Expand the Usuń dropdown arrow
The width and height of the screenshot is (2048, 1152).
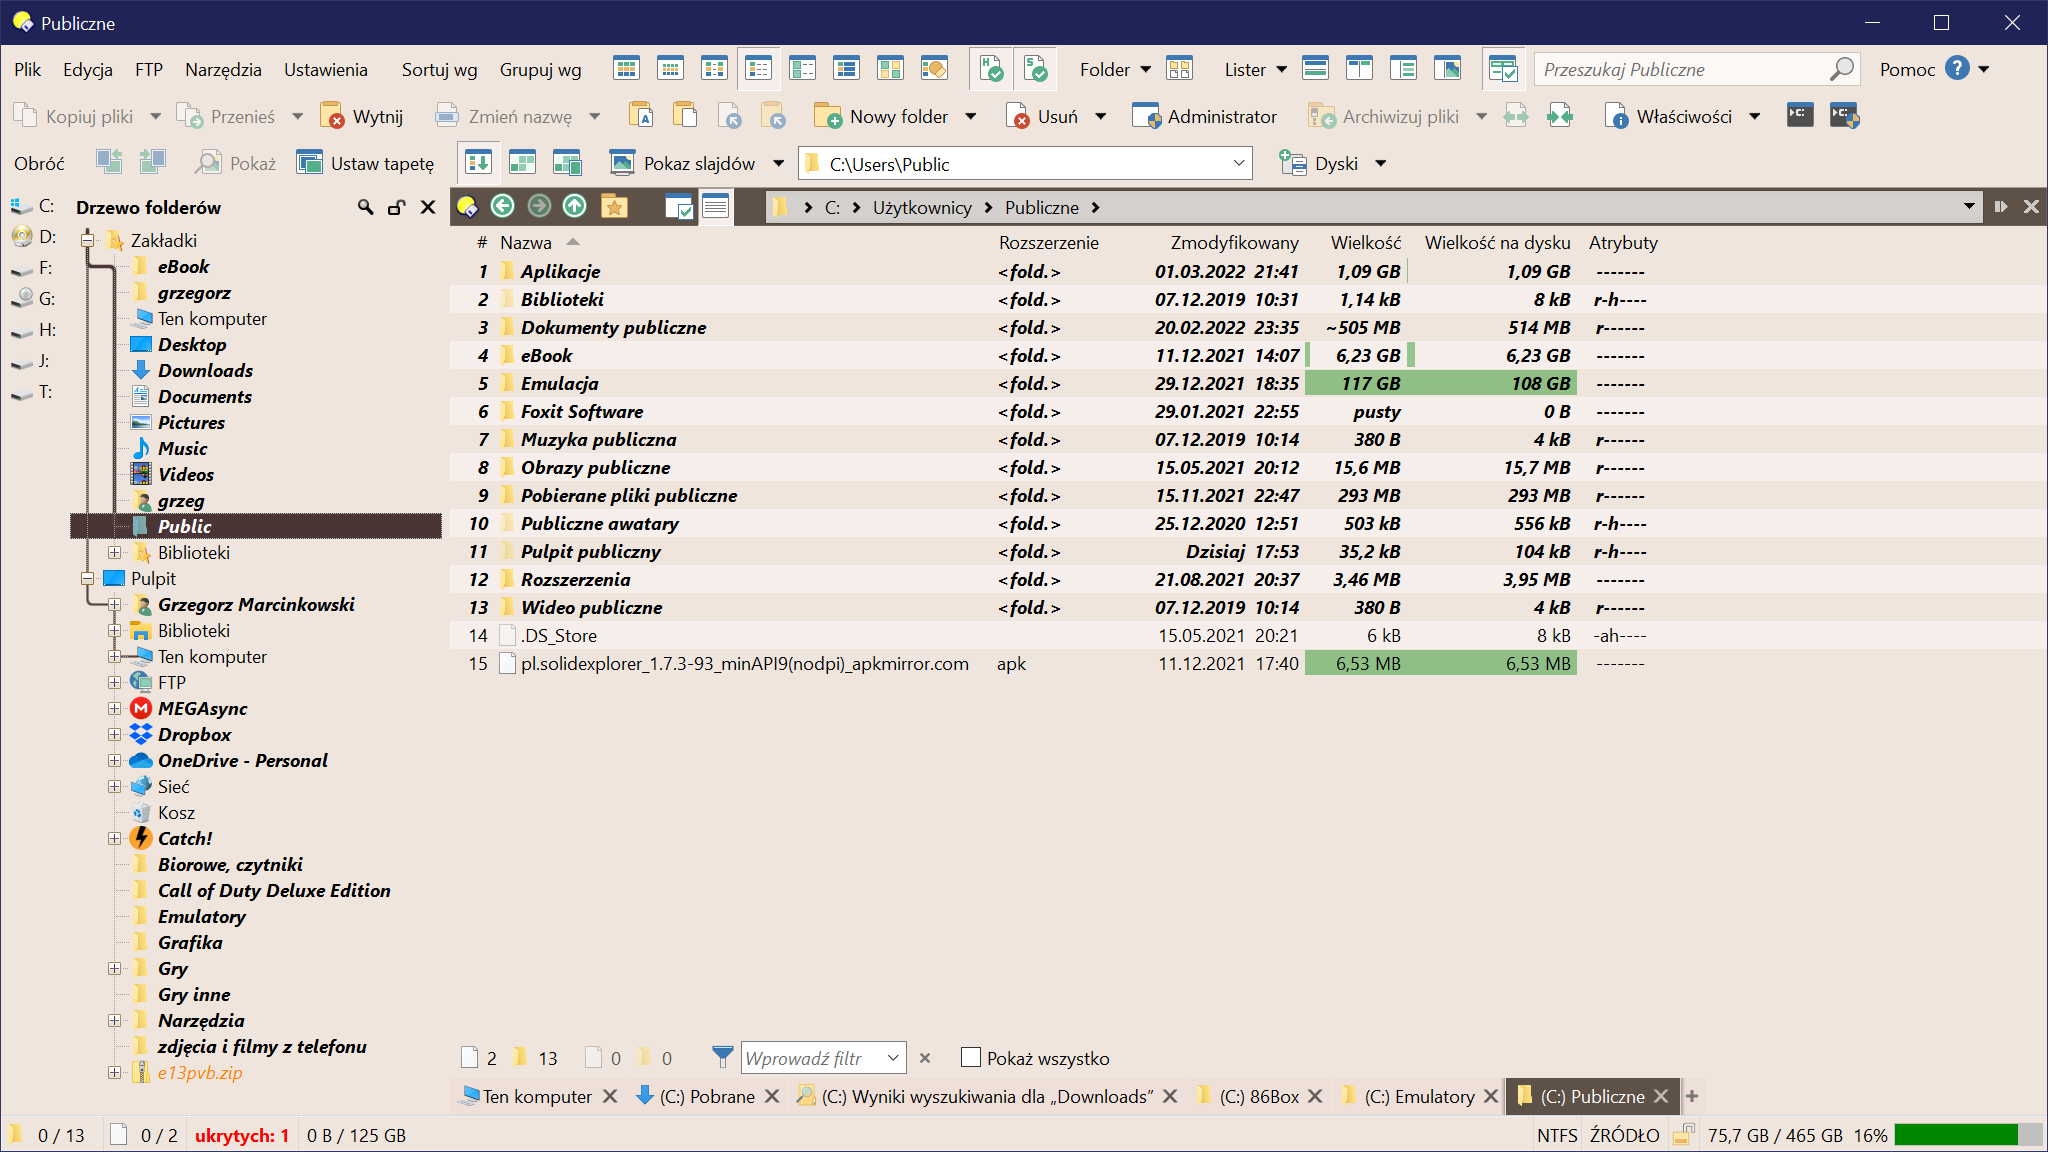[x=1101, y=116]
